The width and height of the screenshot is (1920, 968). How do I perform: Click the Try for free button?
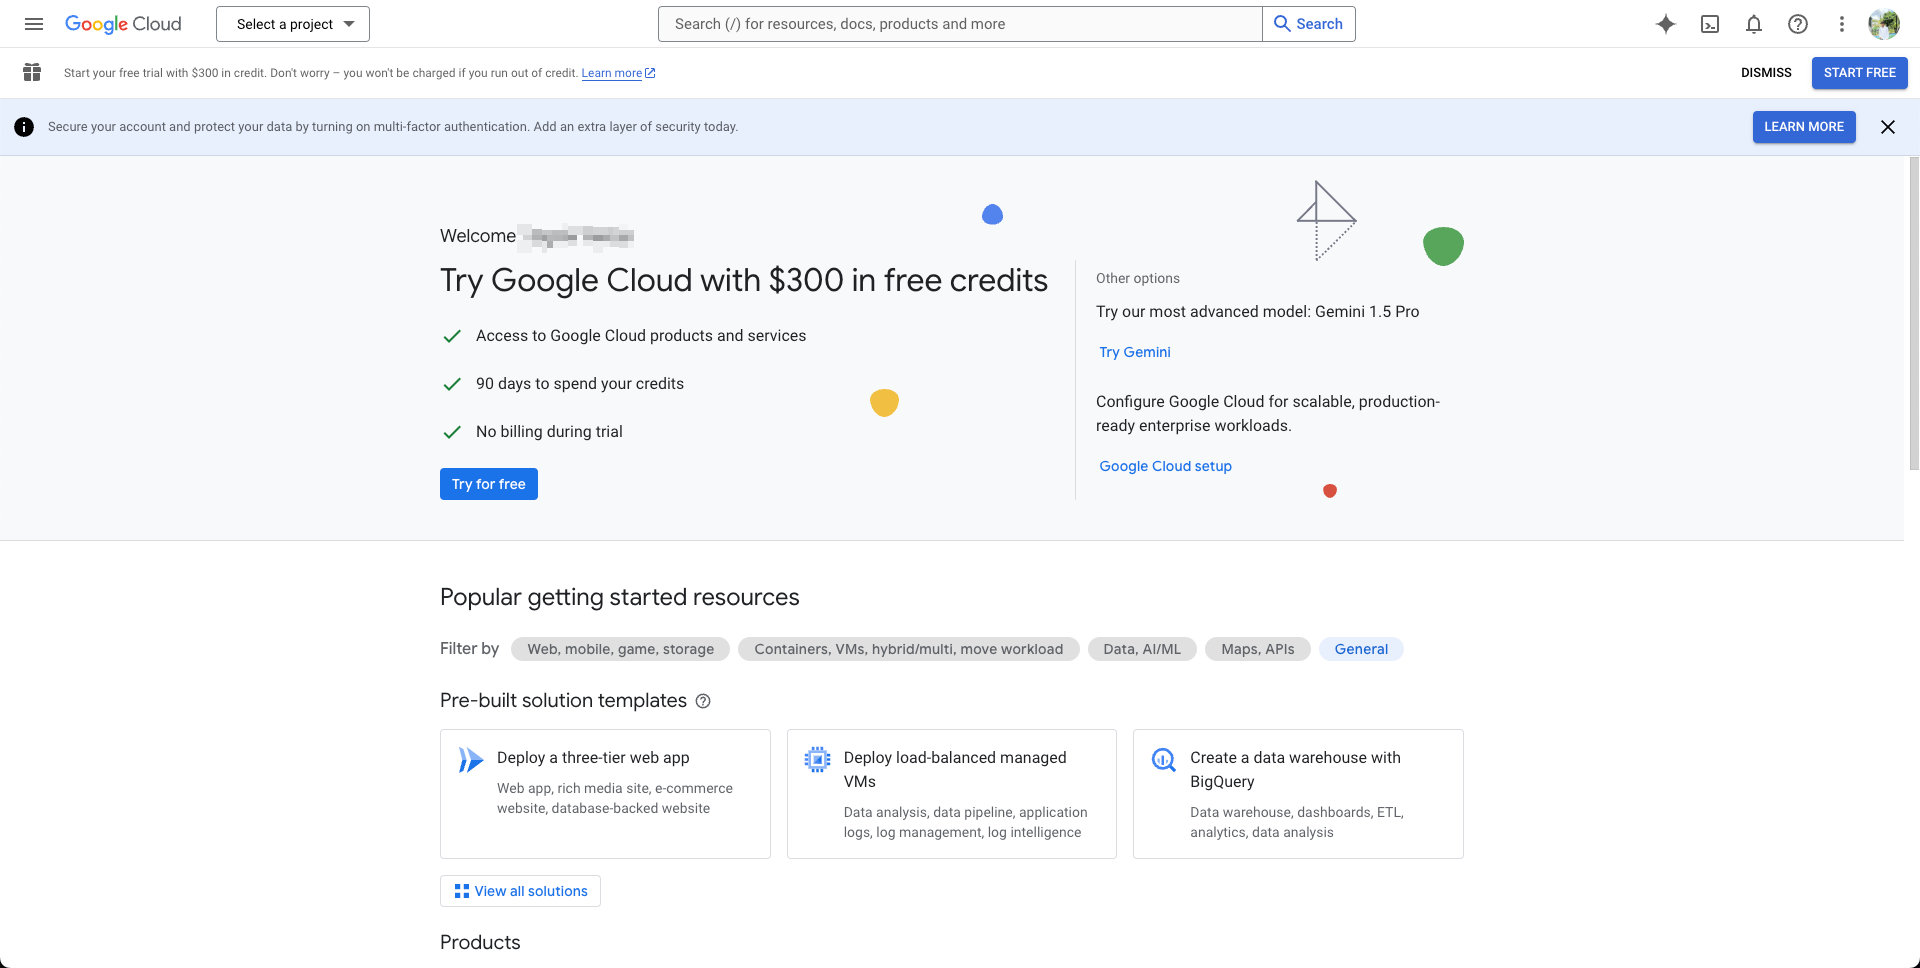(x=489, y=484)
